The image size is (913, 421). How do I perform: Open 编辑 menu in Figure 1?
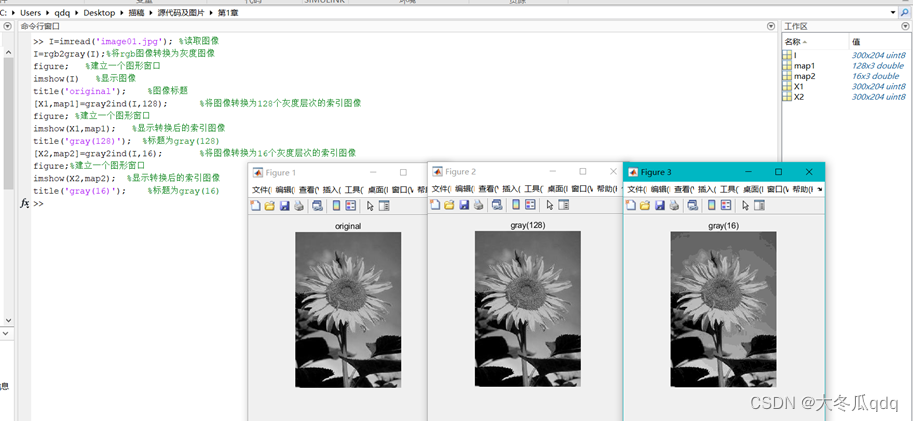coord(285,190)
